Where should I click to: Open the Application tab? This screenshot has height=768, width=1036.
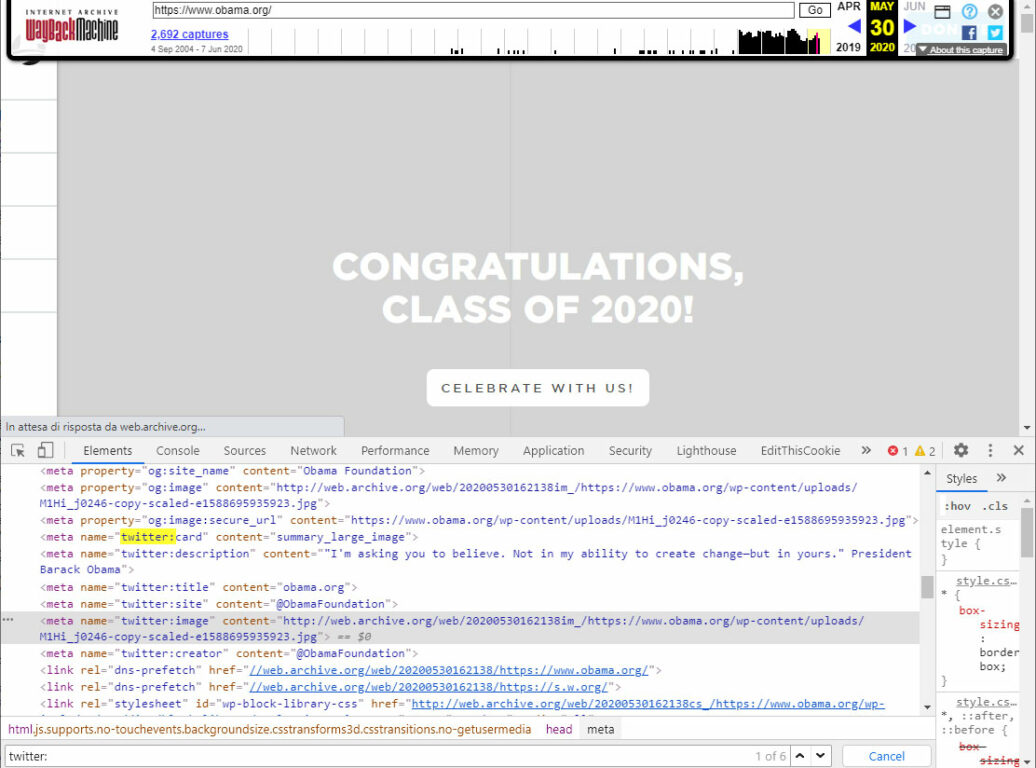(554, 451)
